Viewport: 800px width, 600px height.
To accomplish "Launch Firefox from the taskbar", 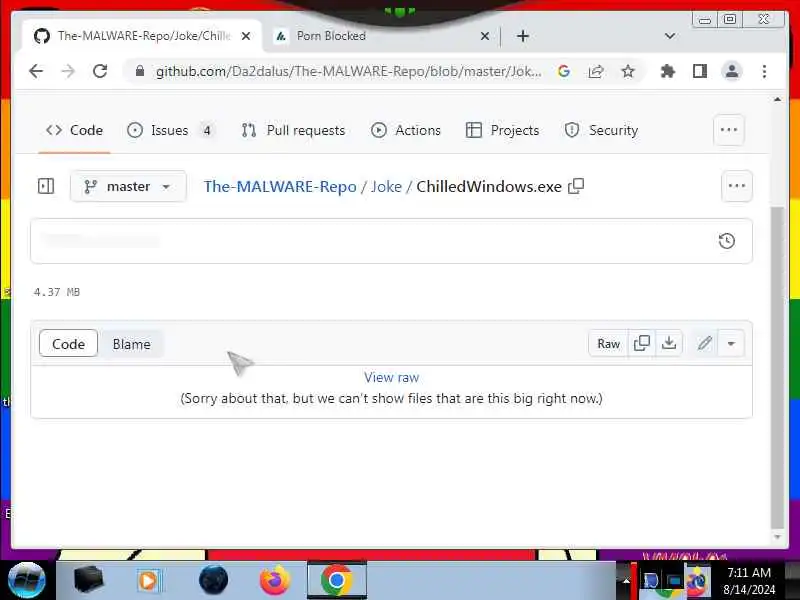I will pos(275,580).
